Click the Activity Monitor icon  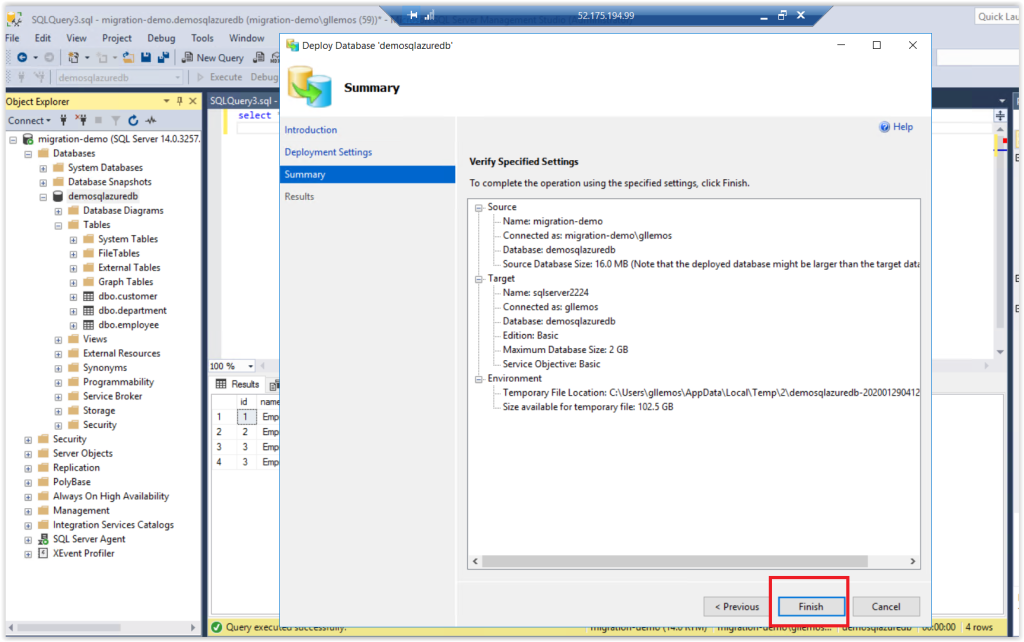point(151,120)
